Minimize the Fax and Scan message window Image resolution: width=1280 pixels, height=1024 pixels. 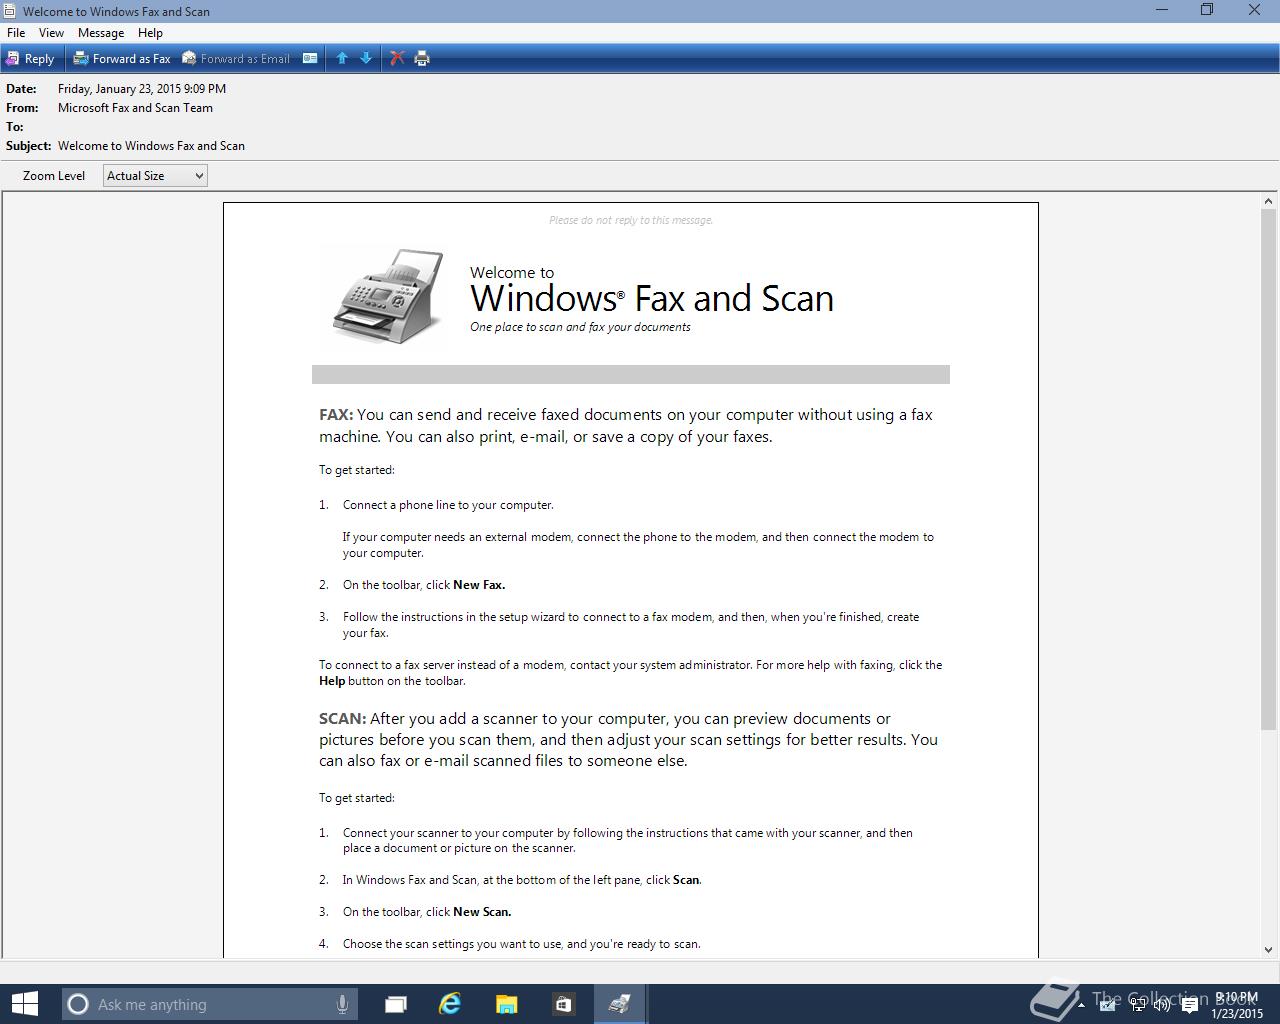1162,10
